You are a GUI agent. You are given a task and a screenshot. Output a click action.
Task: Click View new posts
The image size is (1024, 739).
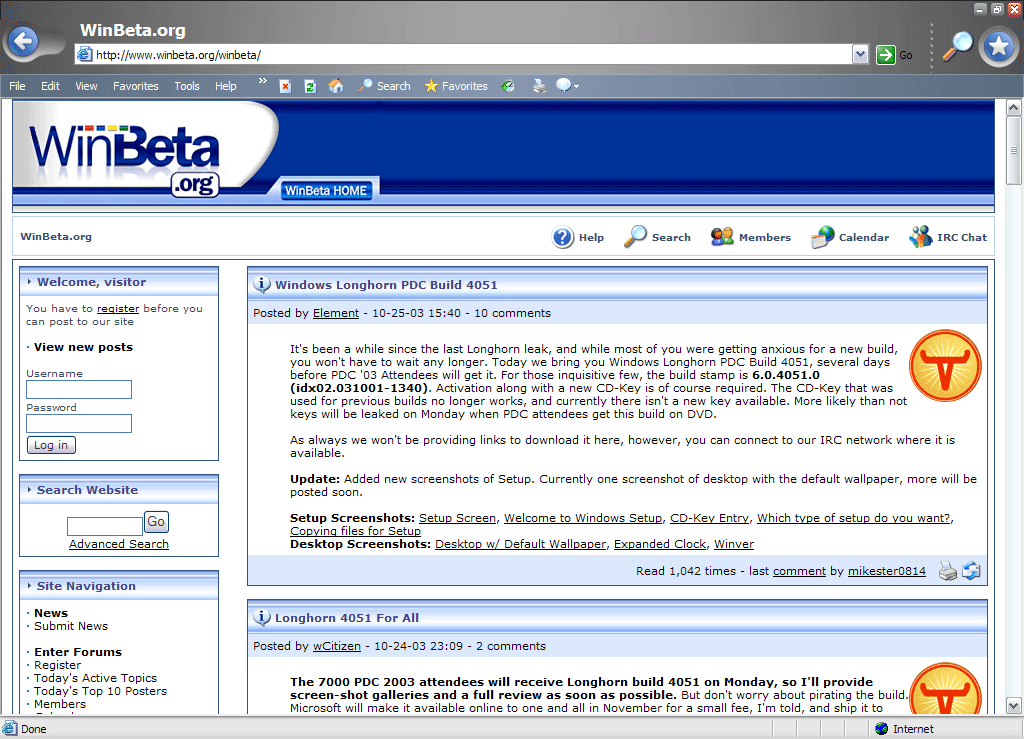click(84, 347)
